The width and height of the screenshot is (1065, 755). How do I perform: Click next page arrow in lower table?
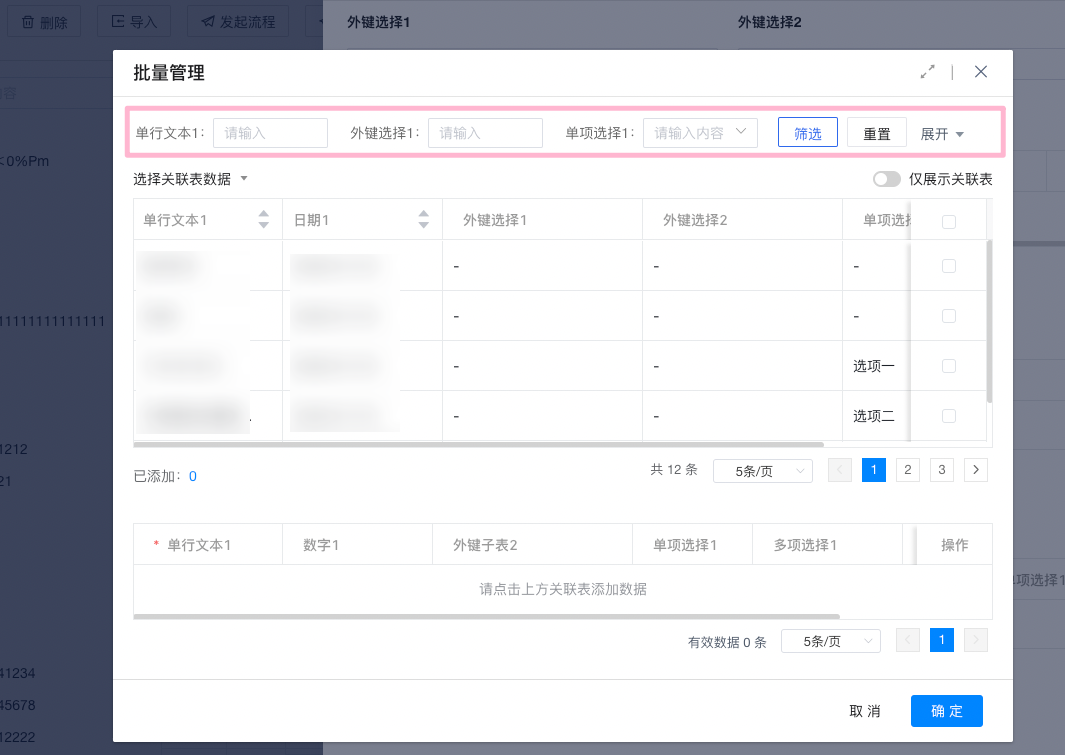976,641
